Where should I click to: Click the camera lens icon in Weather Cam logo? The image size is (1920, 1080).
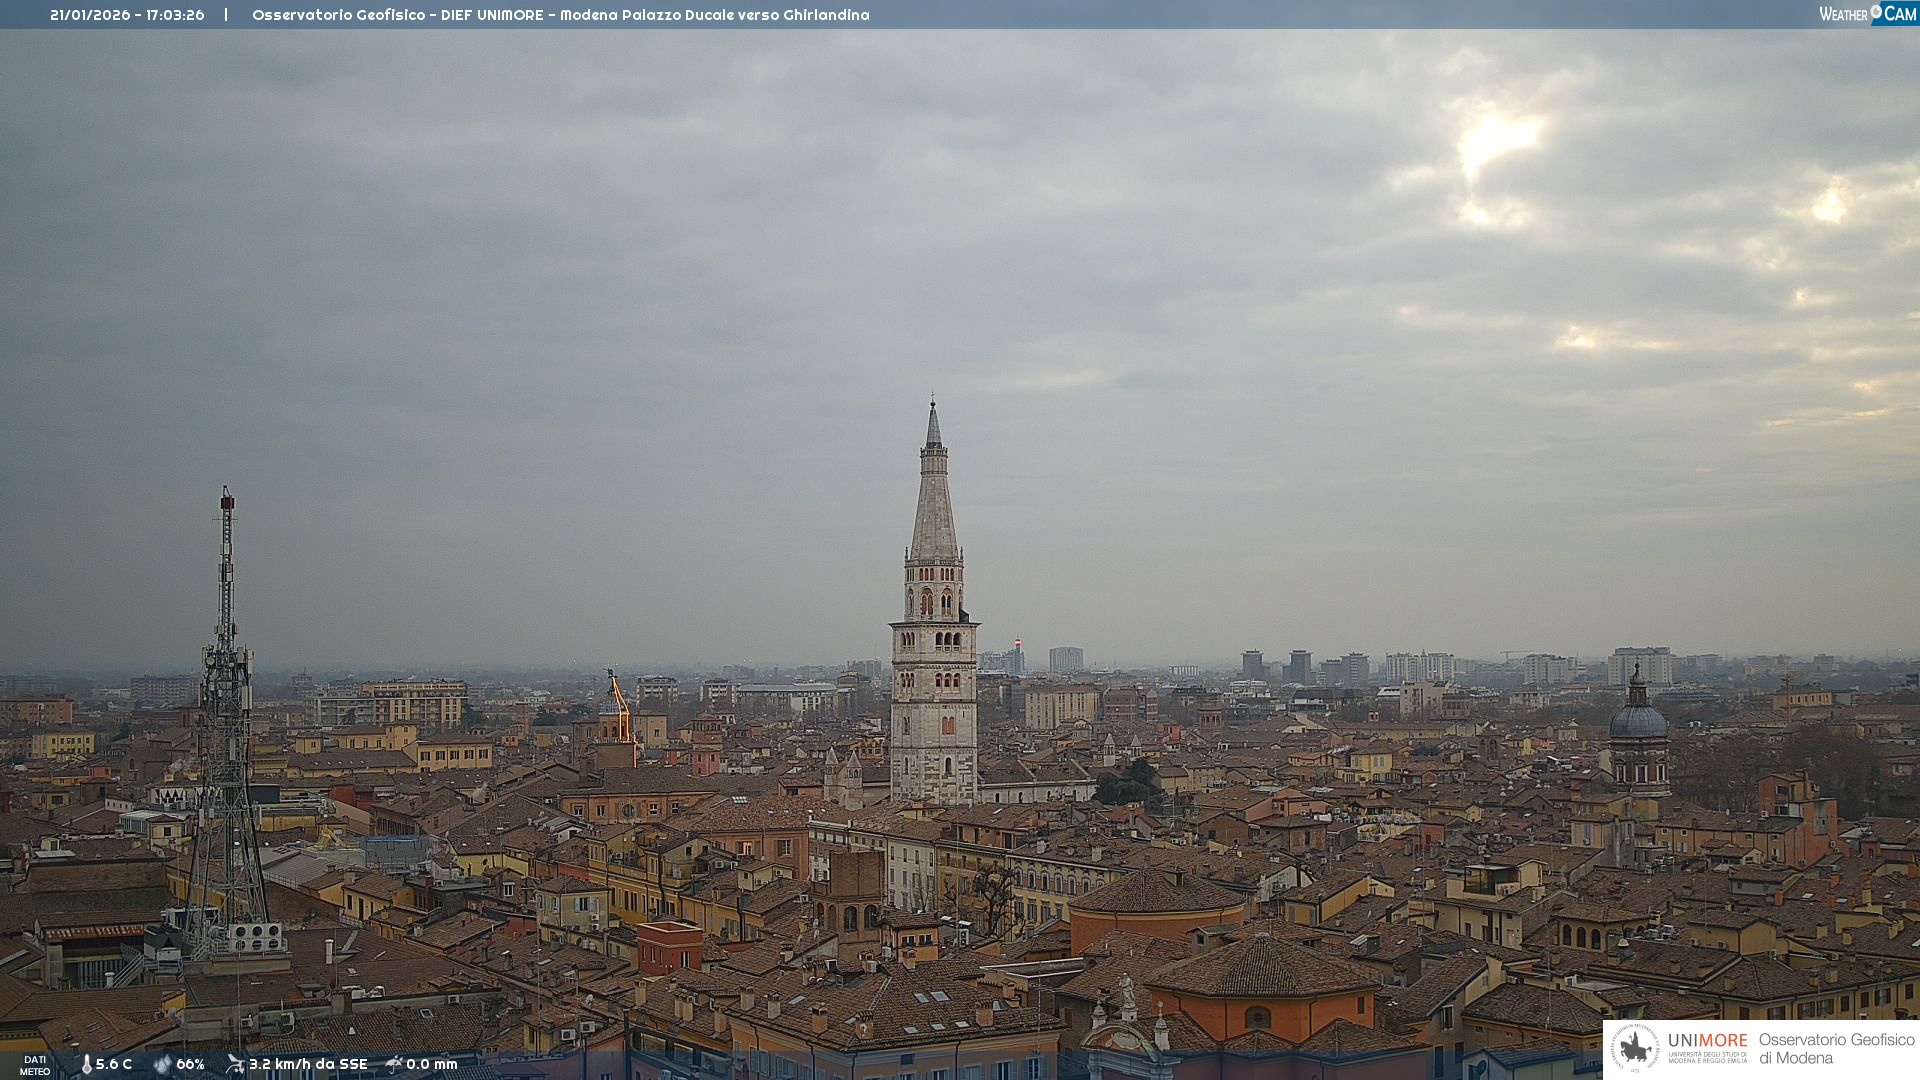coord(1876,11)
